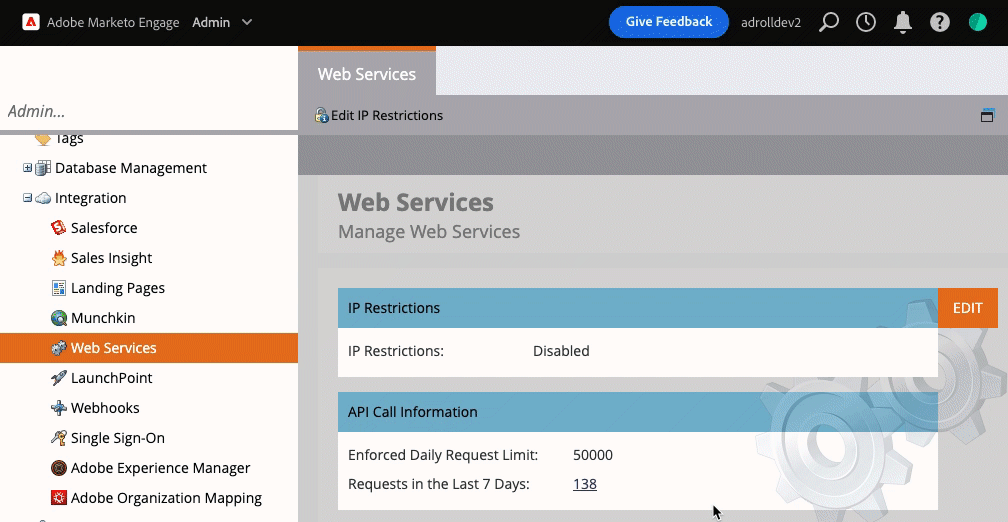Click the Adobe Organization Mapping icon
This screenshot has width=1008, height=522.
pyautogui.click(x=58, y=498)
